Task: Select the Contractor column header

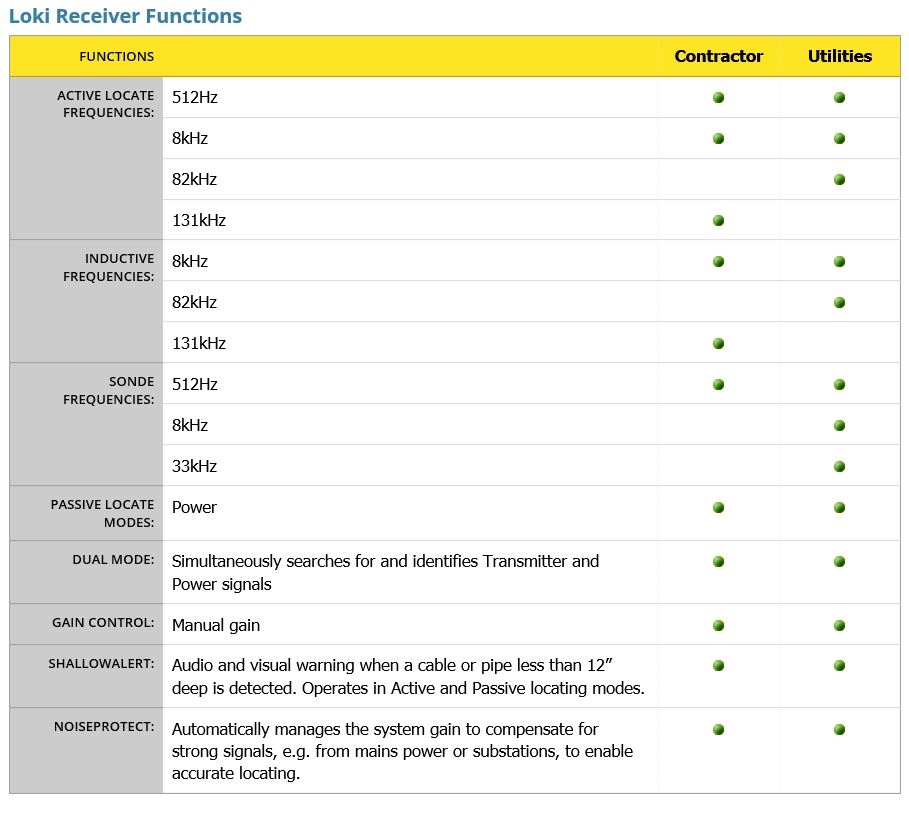Action: point(719,56)
